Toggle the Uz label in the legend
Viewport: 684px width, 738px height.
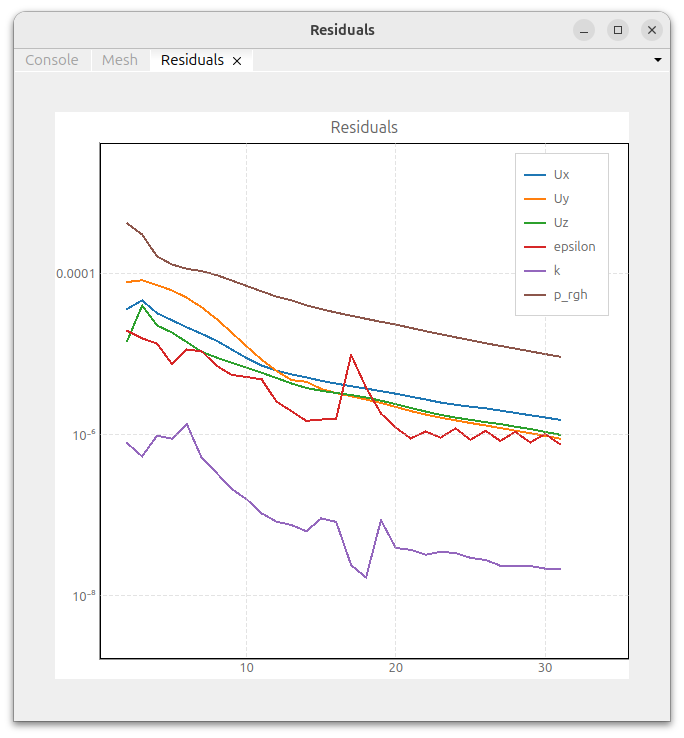point(561,223)
